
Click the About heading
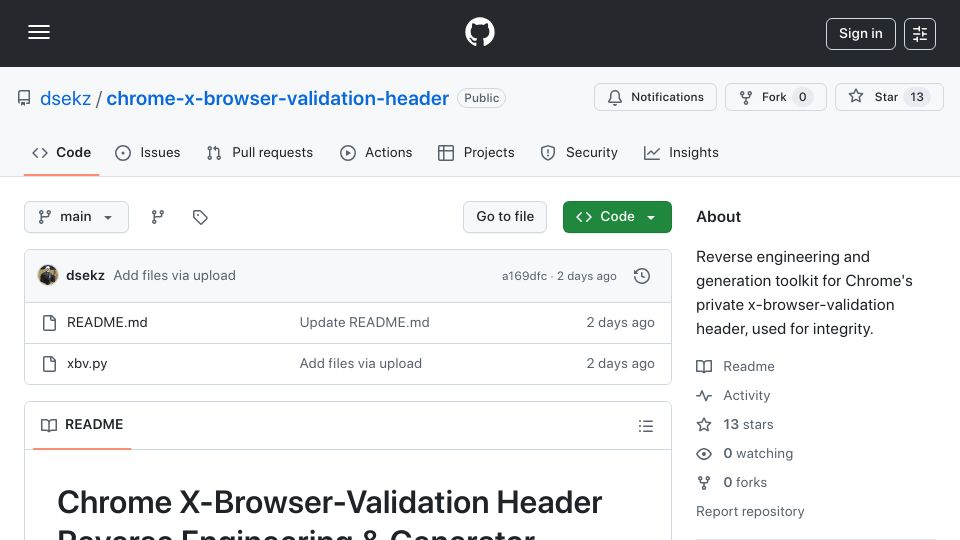[718, 217]
